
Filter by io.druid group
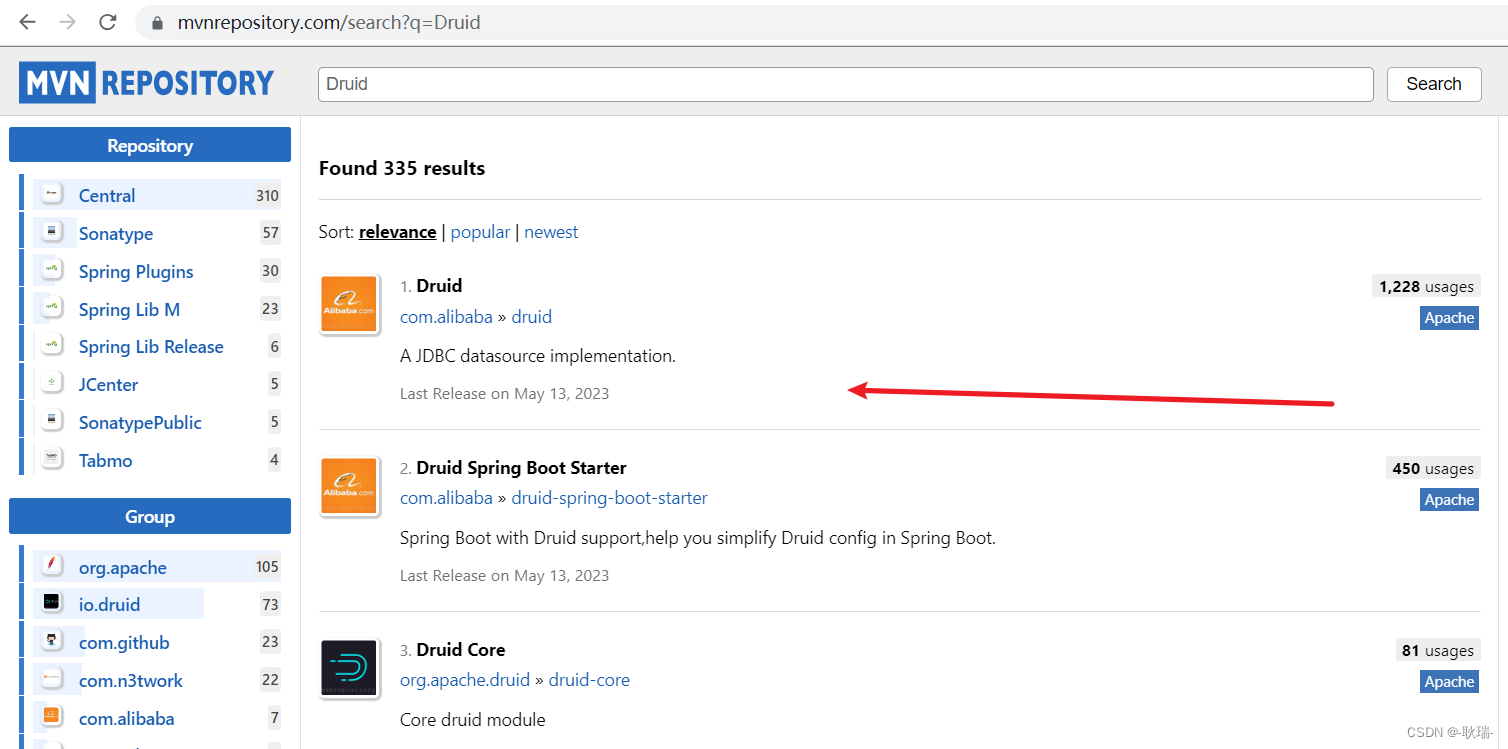109,605
